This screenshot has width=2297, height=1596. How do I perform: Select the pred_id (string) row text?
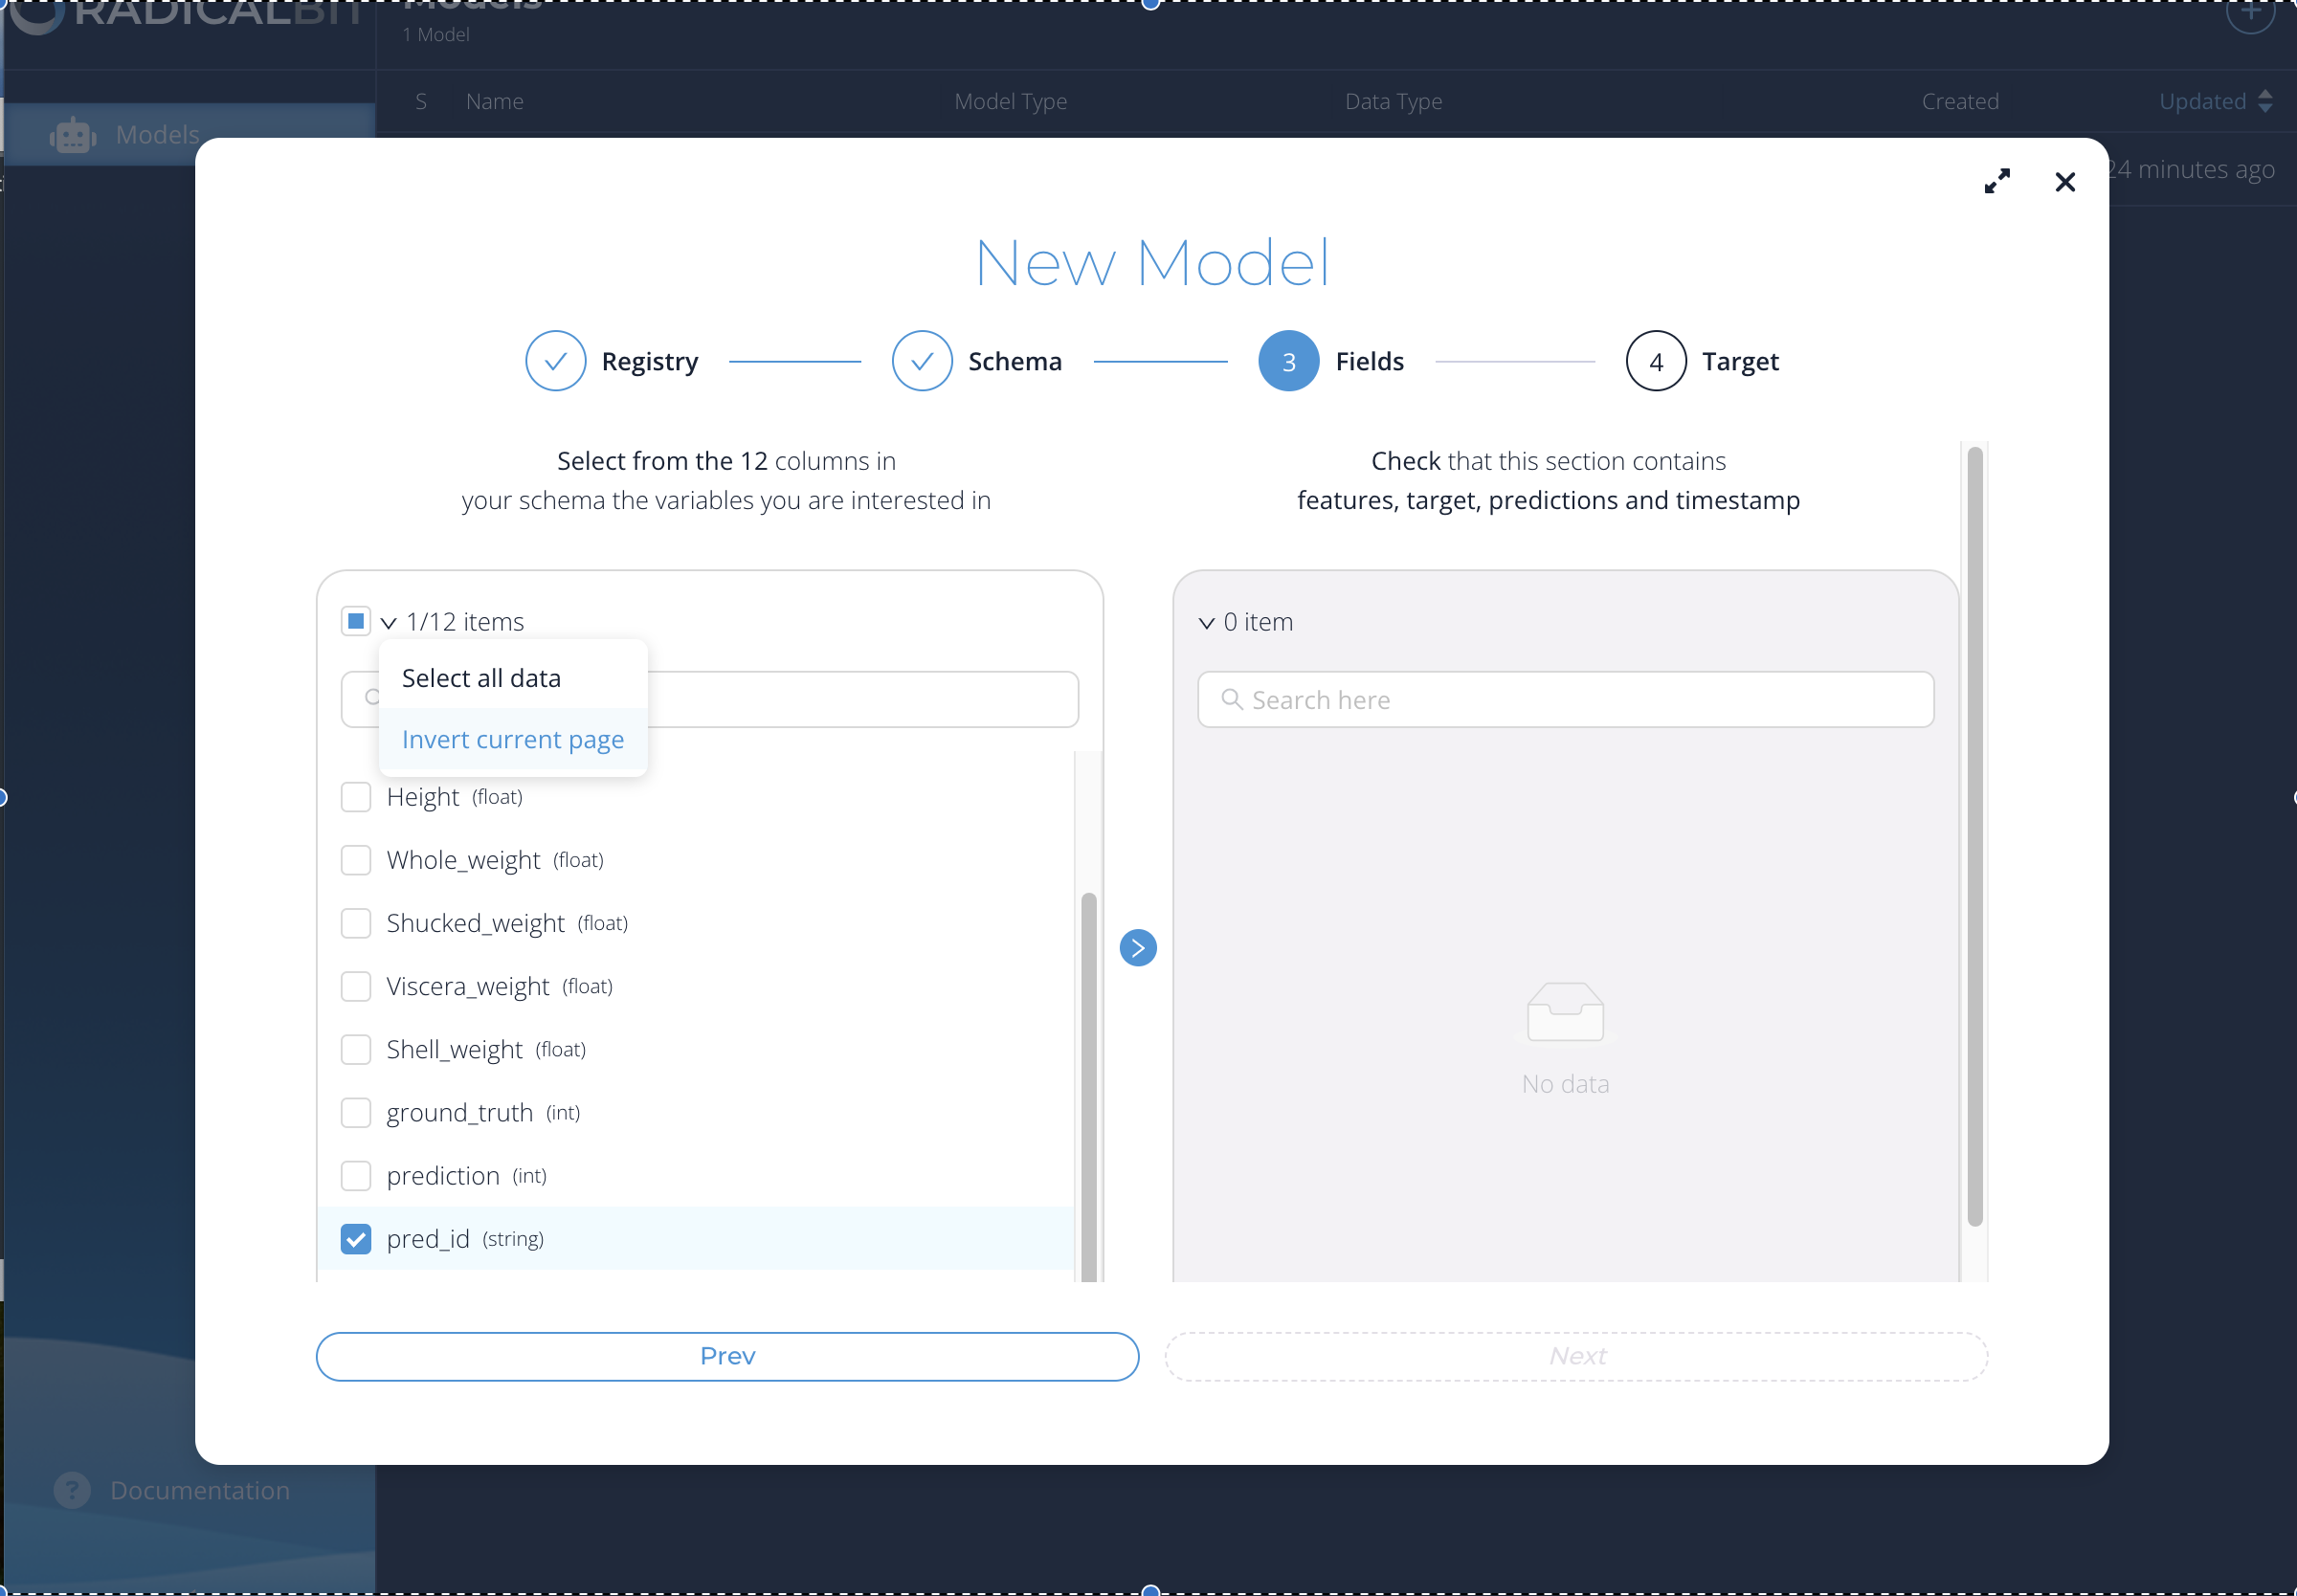pos(465,1238)
